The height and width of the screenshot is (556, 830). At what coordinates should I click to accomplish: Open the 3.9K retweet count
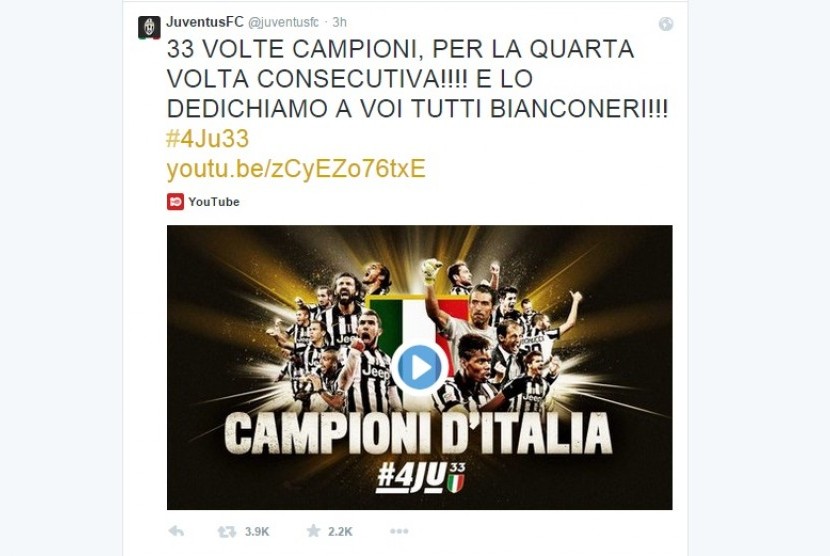coord(257,532)
